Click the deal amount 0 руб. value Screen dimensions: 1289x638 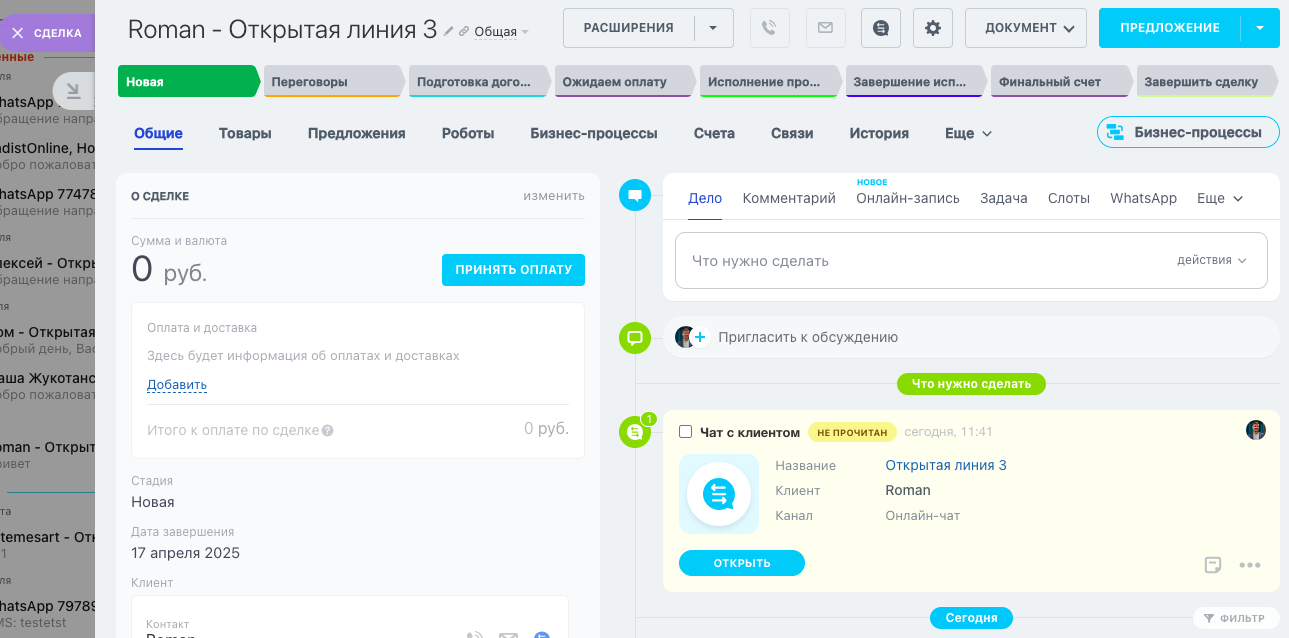(x=170, y=270)
